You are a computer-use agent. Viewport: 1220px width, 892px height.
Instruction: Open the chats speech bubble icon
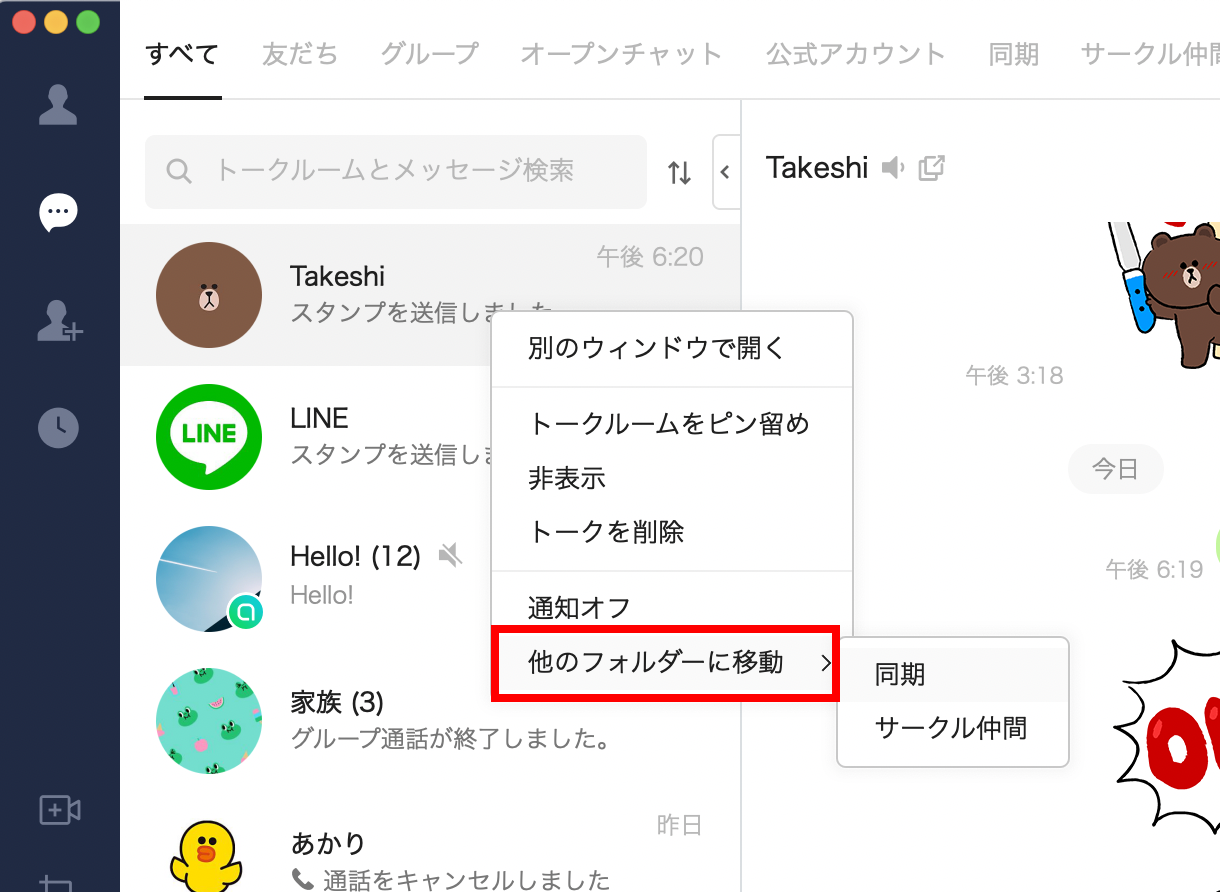tap(58, 211)
